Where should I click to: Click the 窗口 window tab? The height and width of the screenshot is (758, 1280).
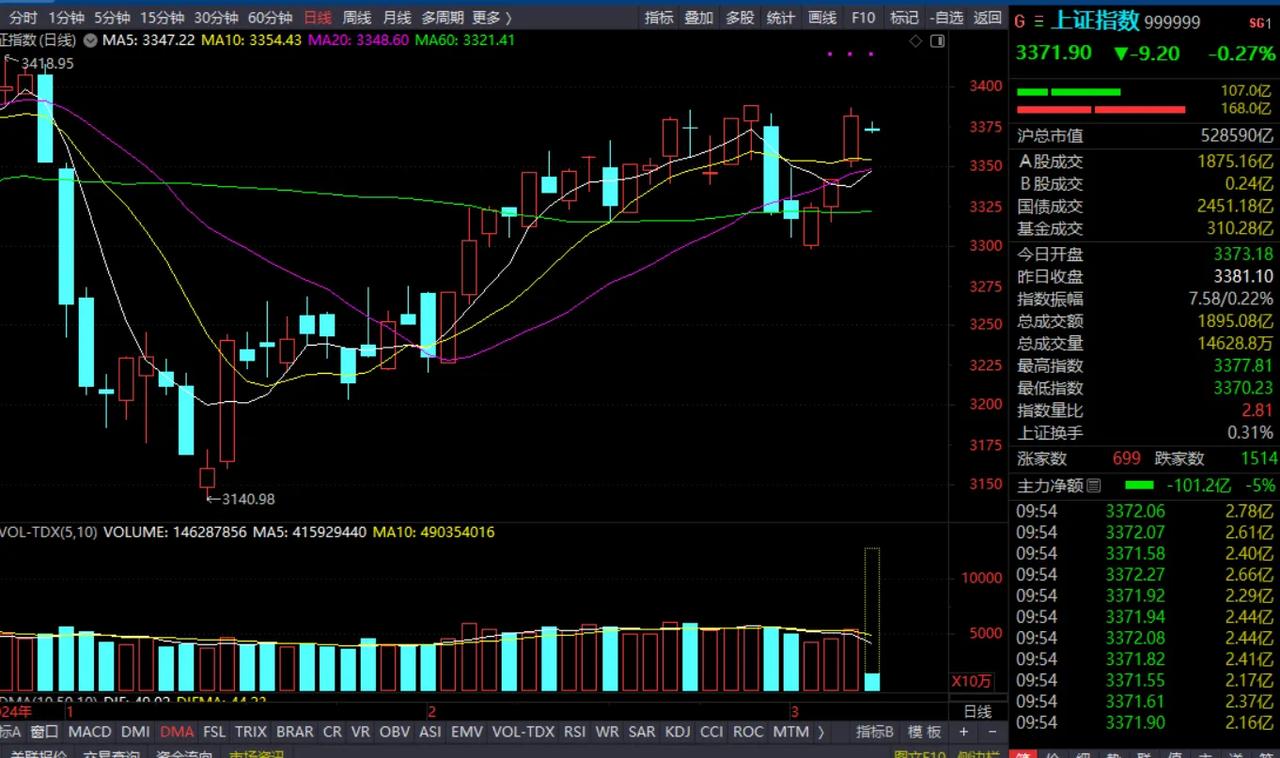pyautogui.click(x=45, y=732)
